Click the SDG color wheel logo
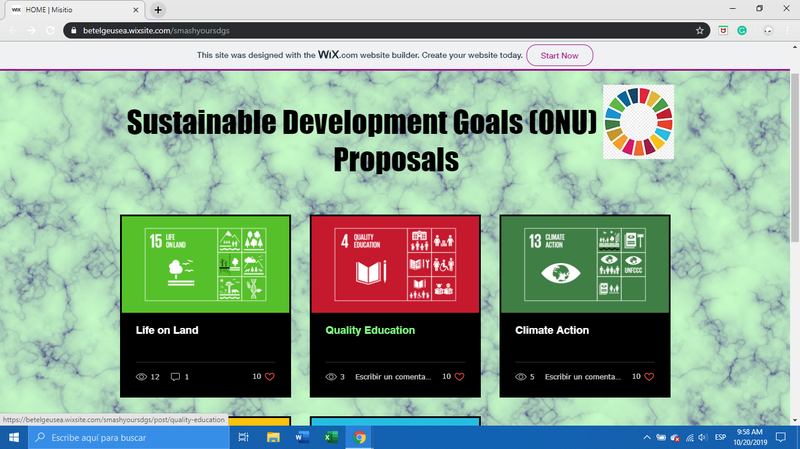Screen dimensions: 800x449 click(638, 121)
